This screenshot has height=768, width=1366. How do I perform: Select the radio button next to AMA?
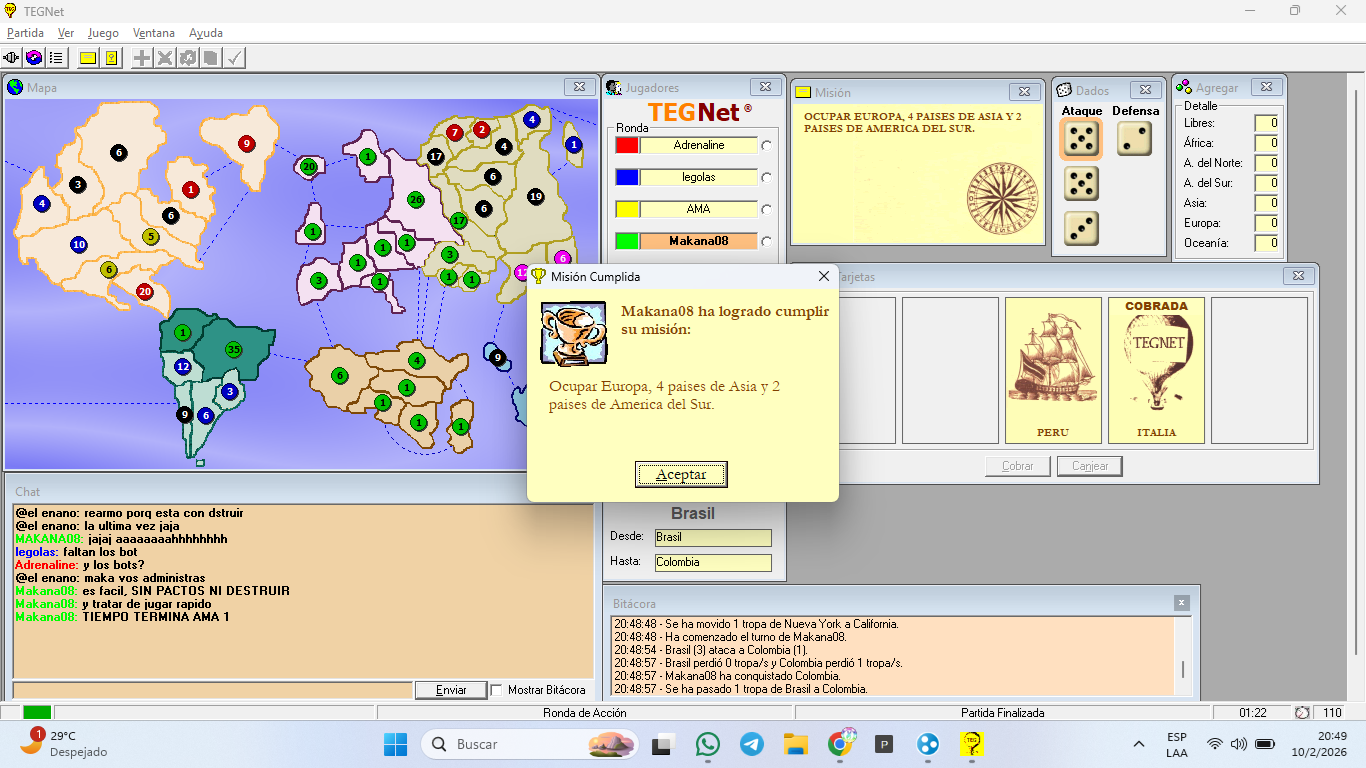click(767, 210)
